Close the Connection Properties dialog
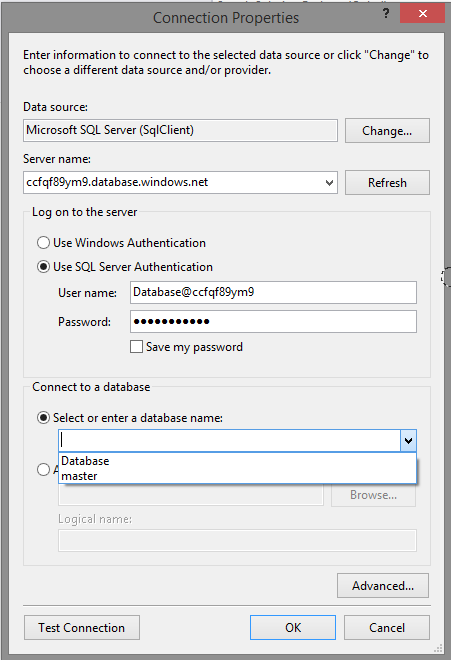 (x=422, y=13)
